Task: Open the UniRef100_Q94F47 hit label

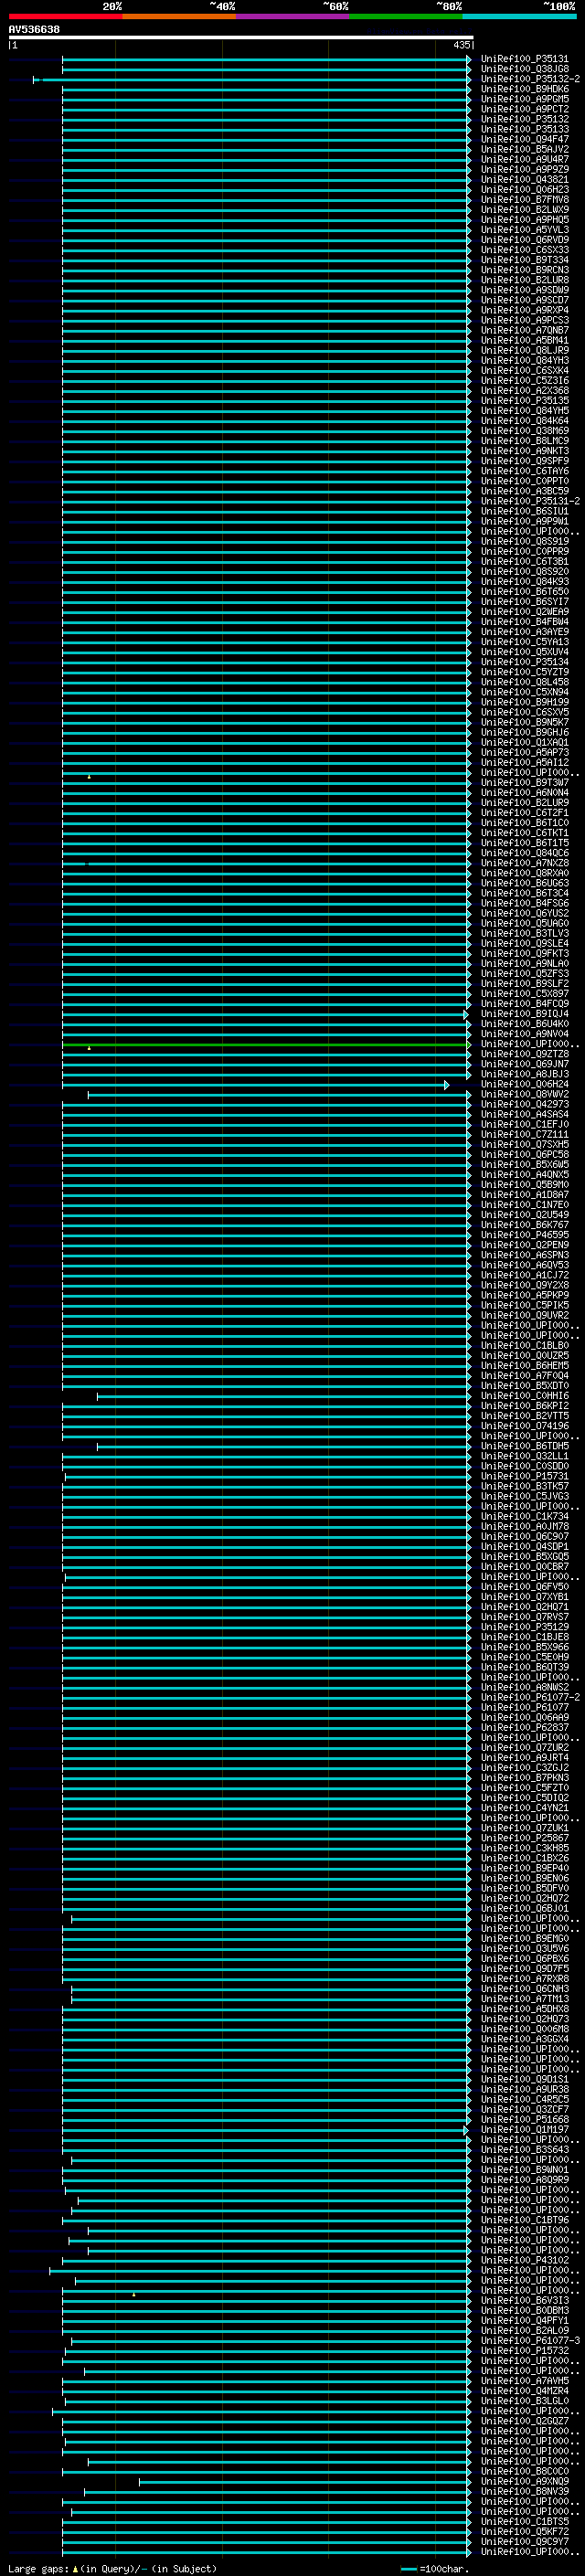Action: tap(525, 139)
